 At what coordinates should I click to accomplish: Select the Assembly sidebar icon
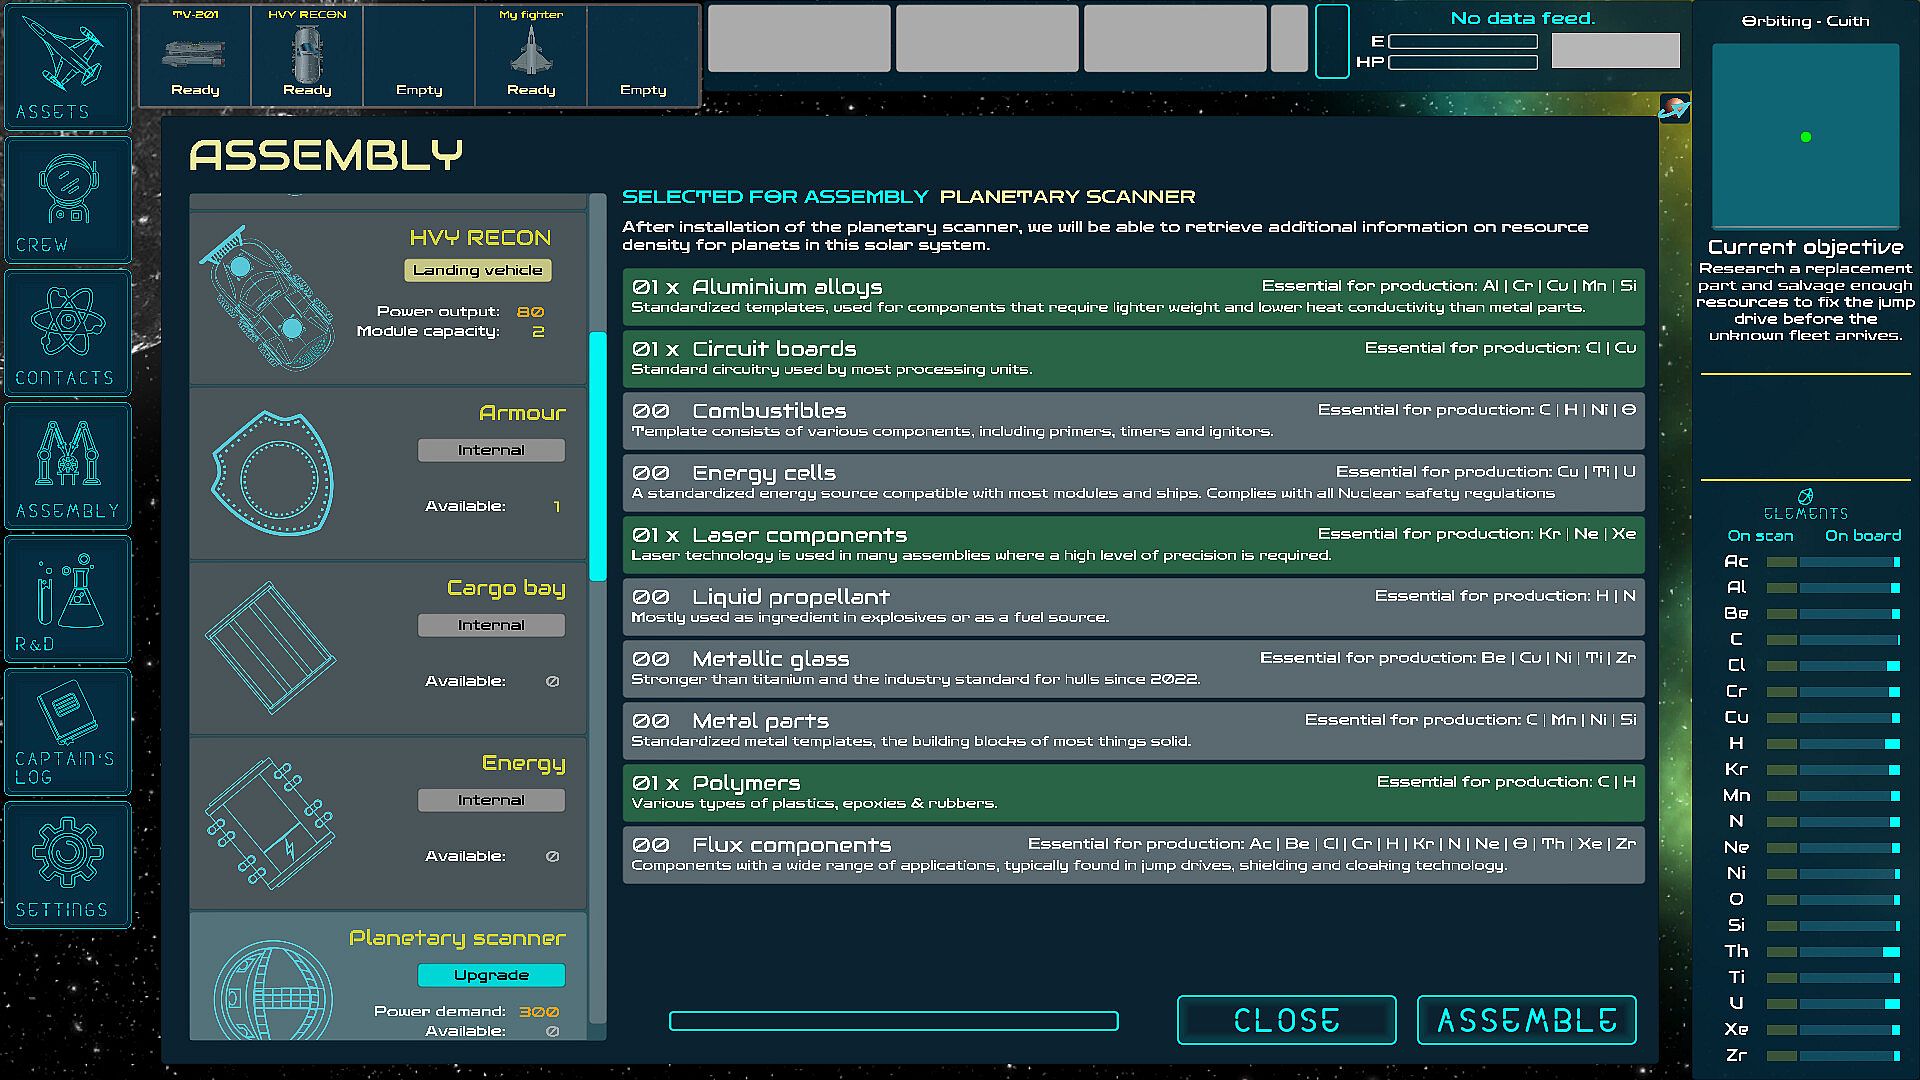point(67,466)
